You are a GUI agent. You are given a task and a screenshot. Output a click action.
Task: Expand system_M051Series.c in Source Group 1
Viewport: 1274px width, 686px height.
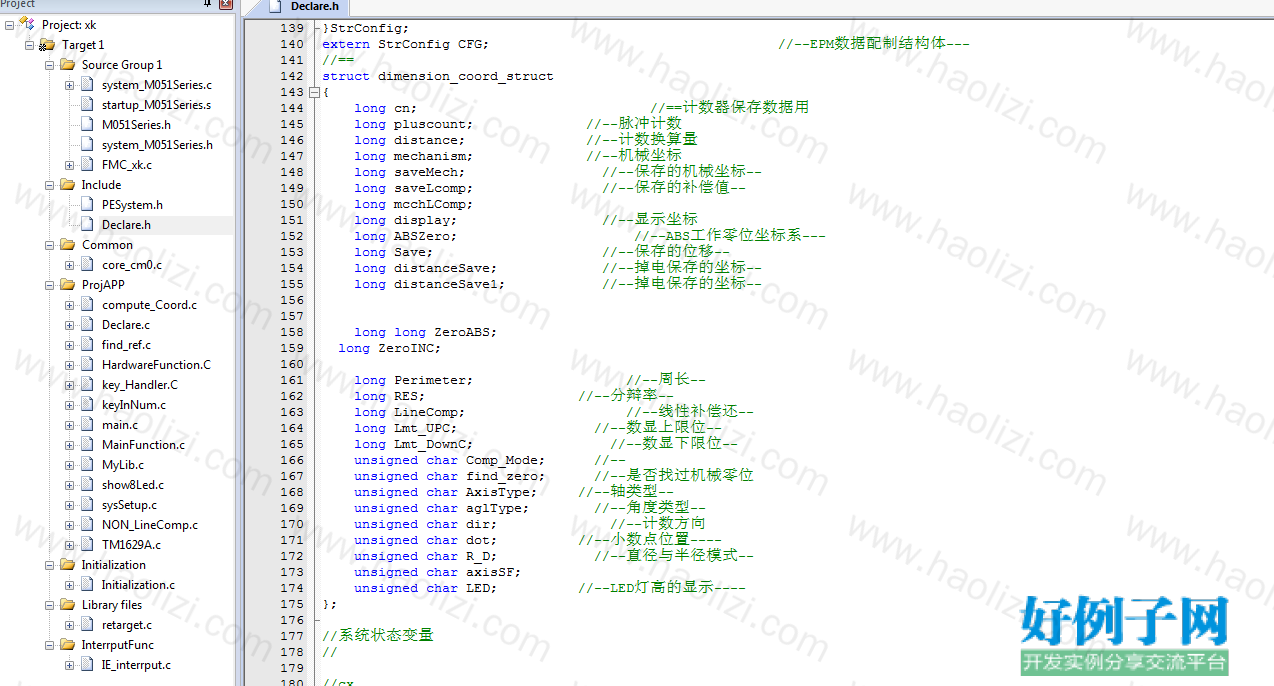tap(69, 85)
